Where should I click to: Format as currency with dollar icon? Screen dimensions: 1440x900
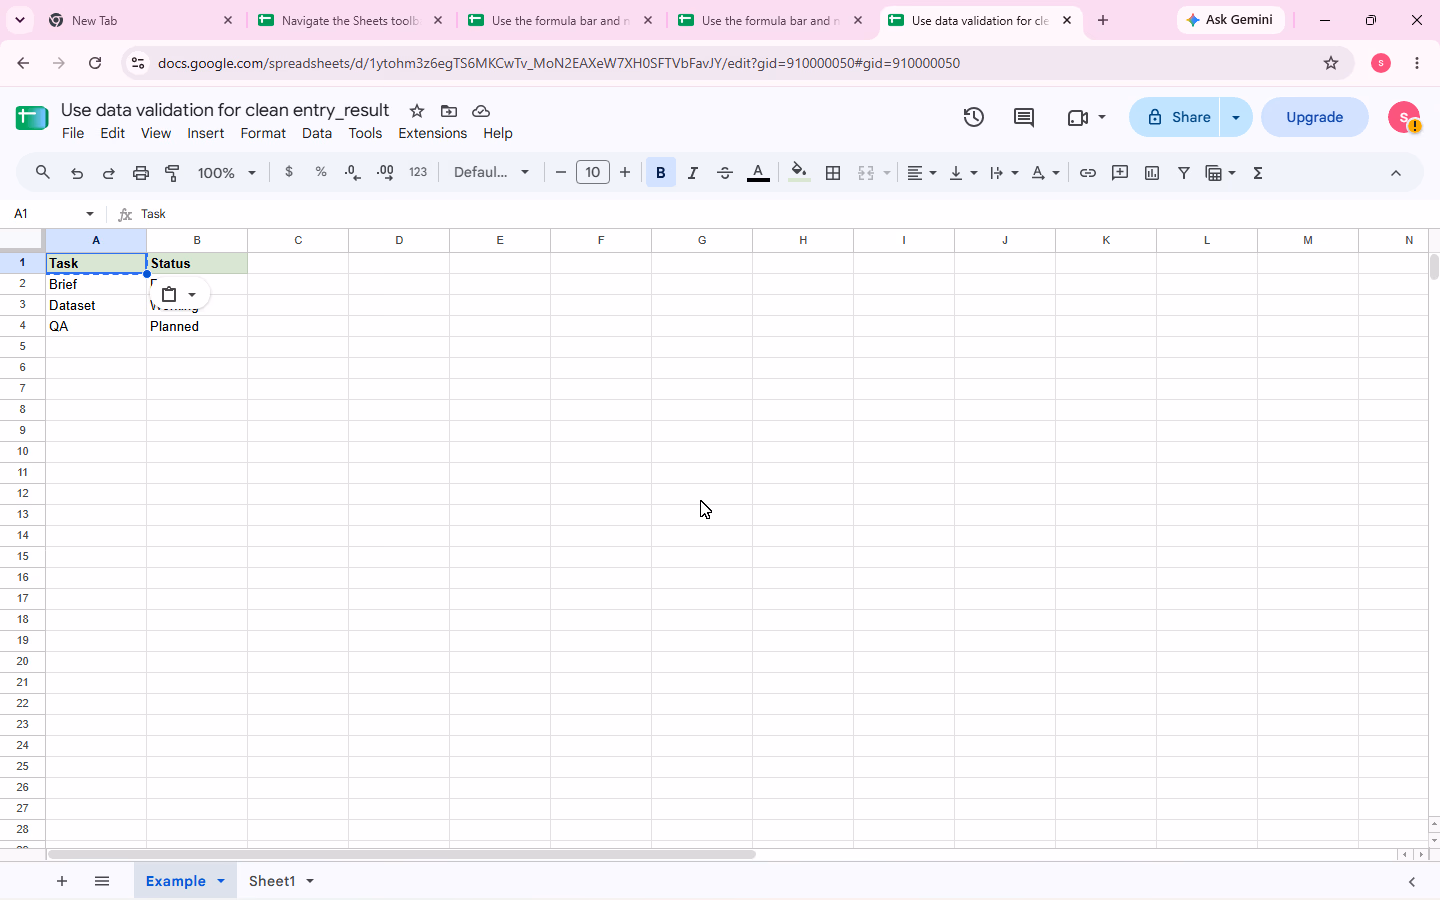(x=289, y=172)
